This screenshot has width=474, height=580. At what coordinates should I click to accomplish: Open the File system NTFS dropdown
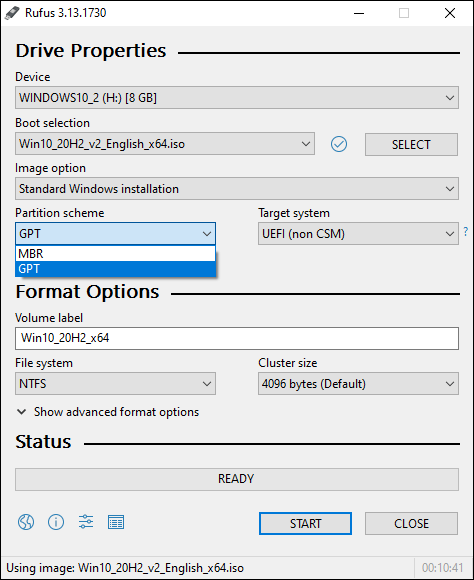tap(115, 384)
